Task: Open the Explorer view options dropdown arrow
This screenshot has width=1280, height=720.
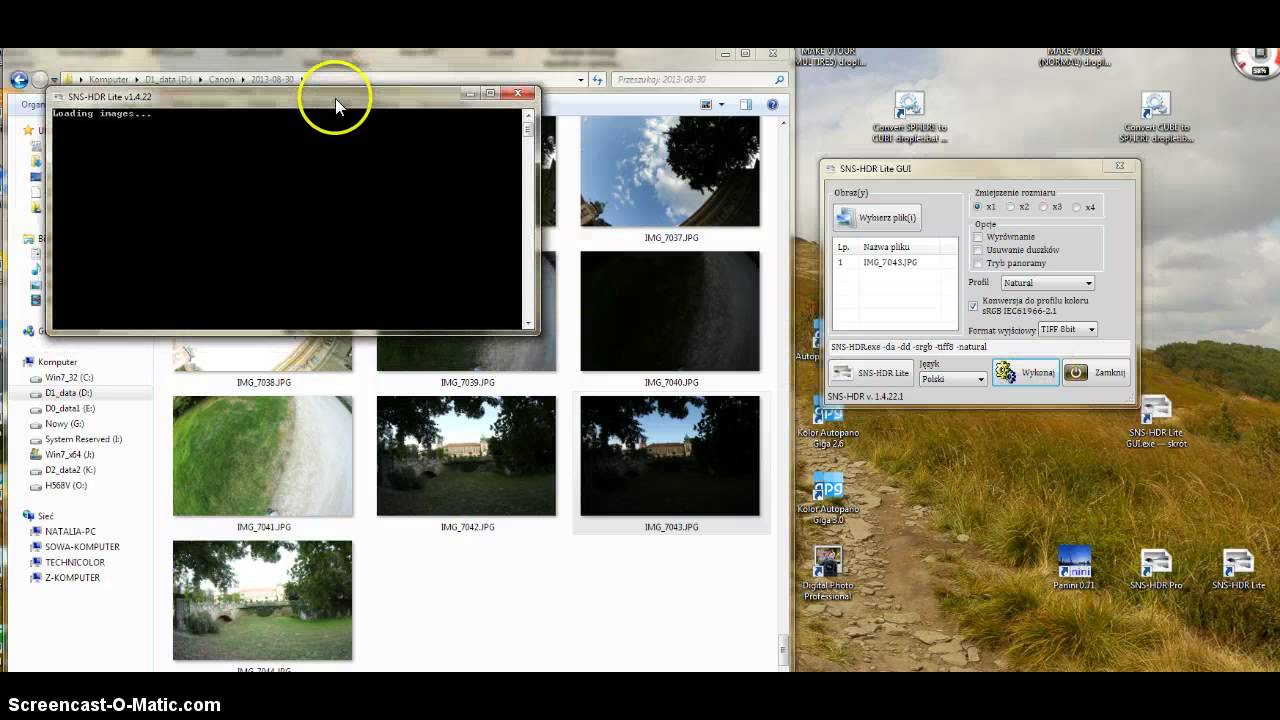Action: [x=722, y=104]
